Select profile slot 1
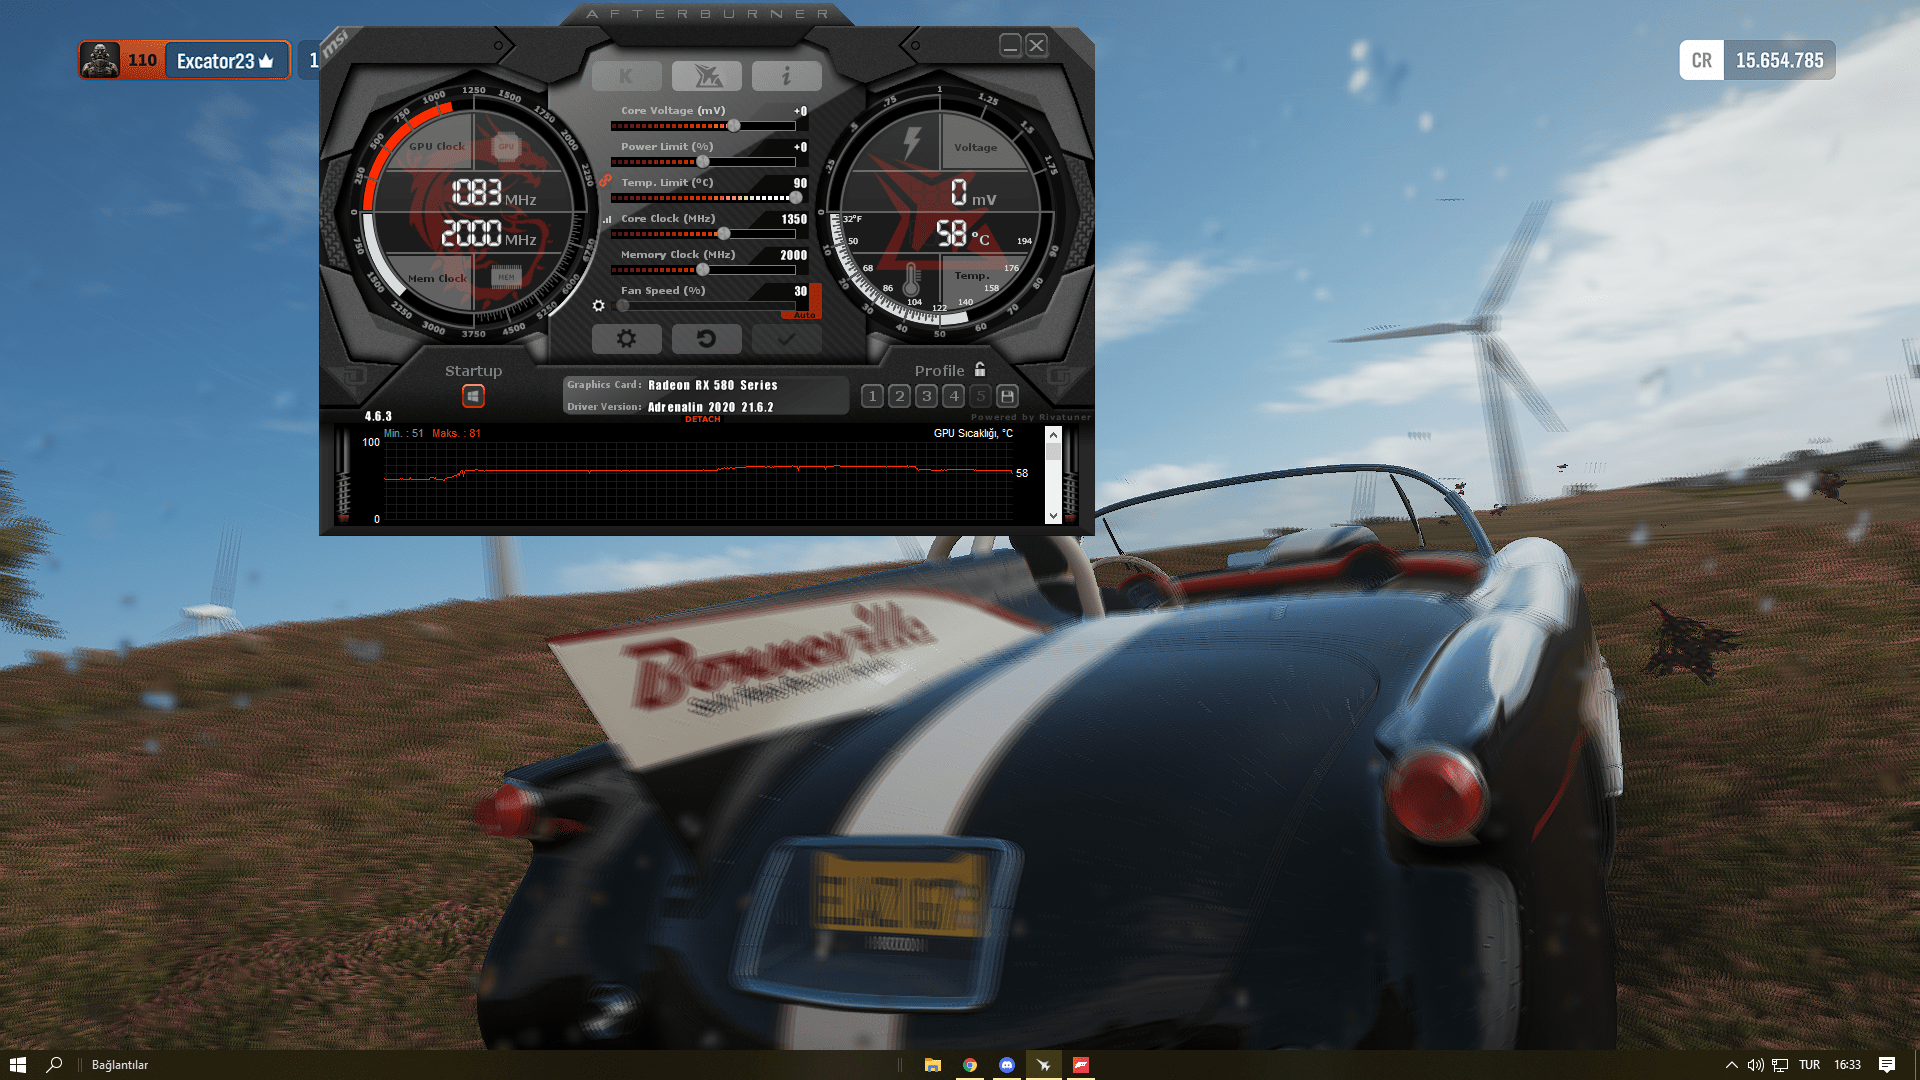Screen dimensions: 1920x1080 872,396
